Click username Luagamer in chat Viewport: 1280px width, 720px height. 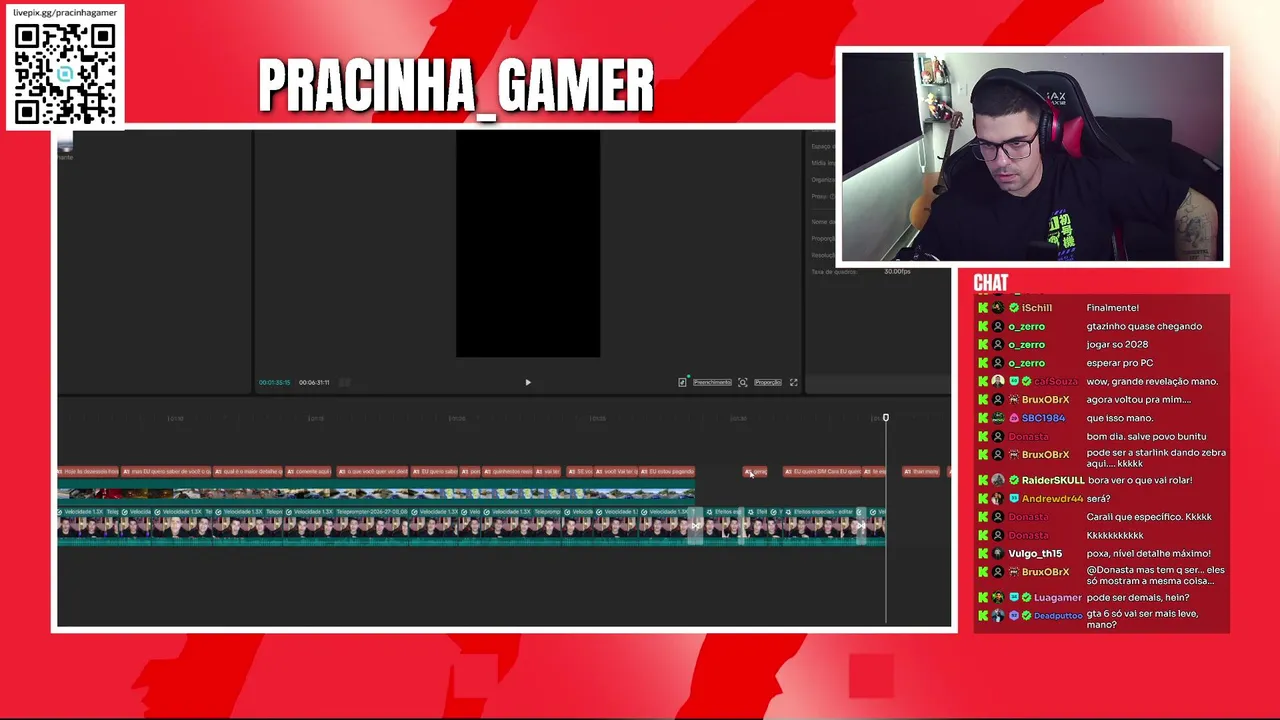click(x=1058, y=598)
